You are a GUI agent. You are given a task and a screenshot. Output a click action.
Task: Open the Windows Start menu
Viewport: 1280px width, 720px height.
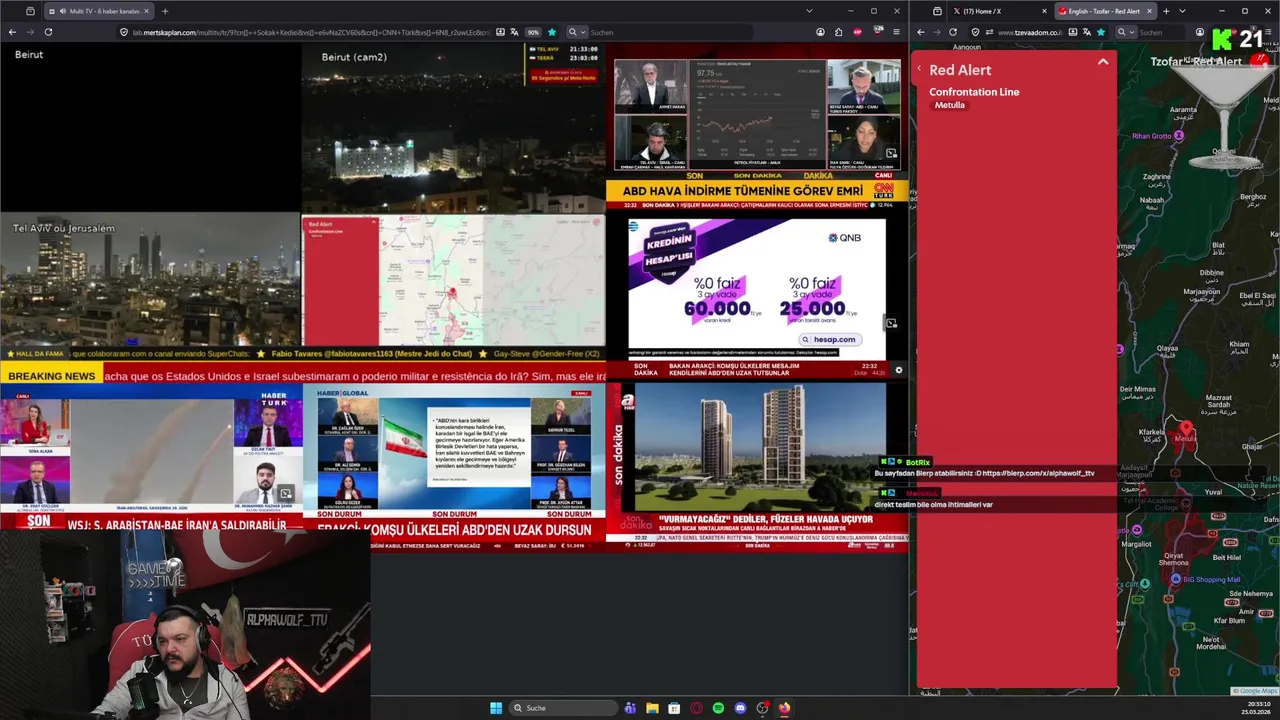point(495,708)
